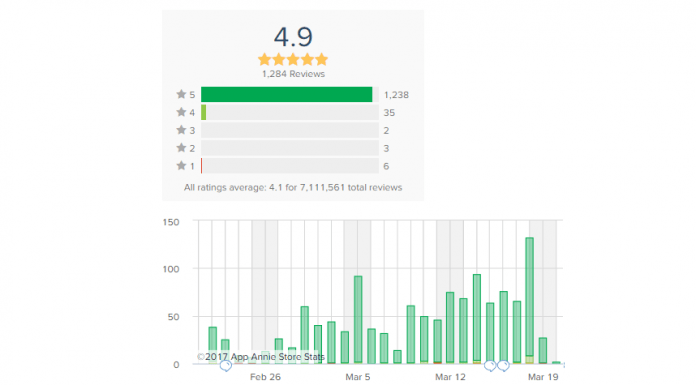The height and width of the screenshot is (385, 696).
Task: Click the 50 y-axis label
Action: point(174,317)
